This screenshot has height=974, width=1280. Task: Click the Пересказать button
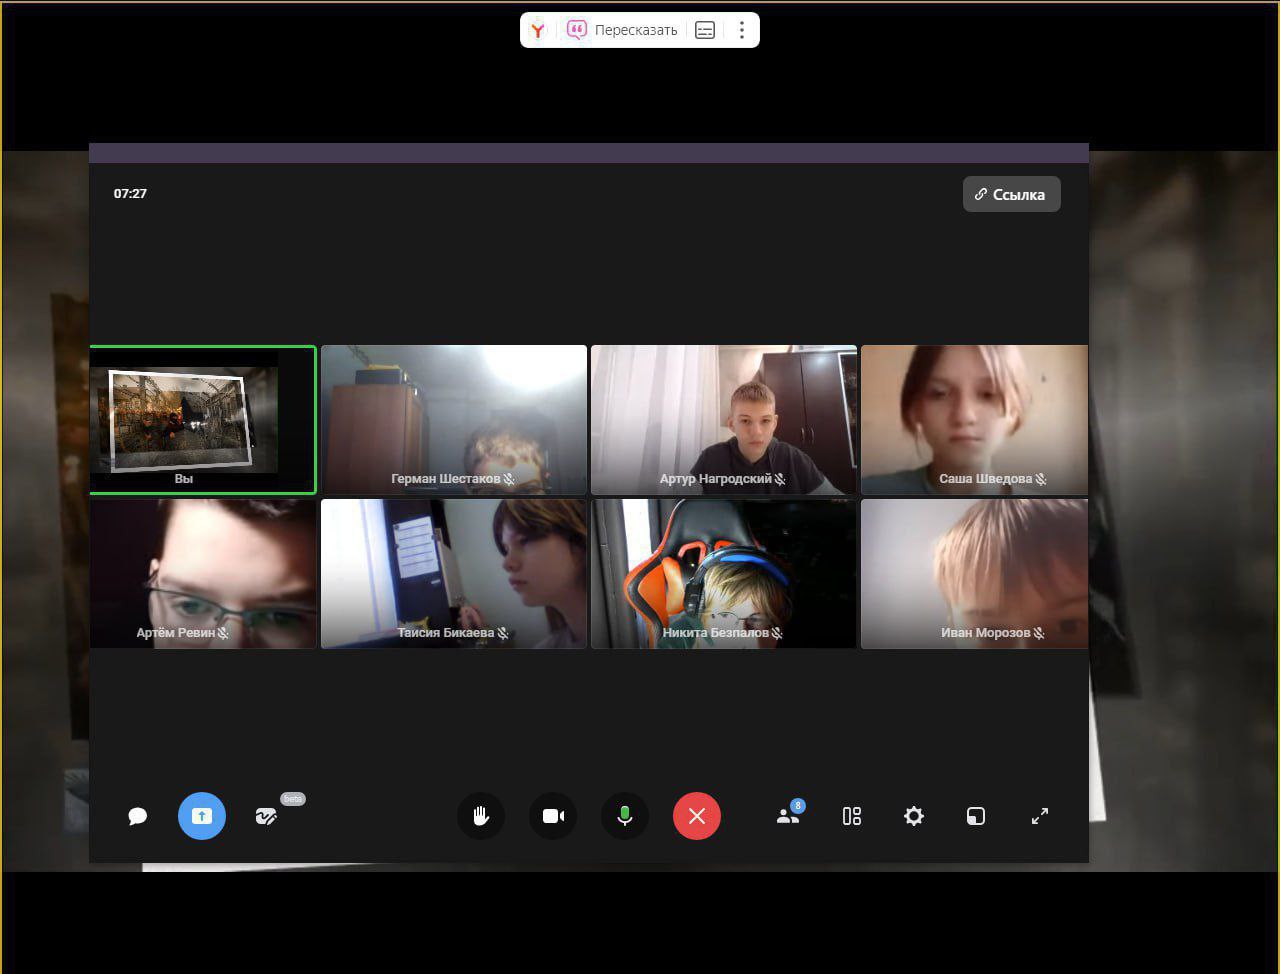point(622,30)
